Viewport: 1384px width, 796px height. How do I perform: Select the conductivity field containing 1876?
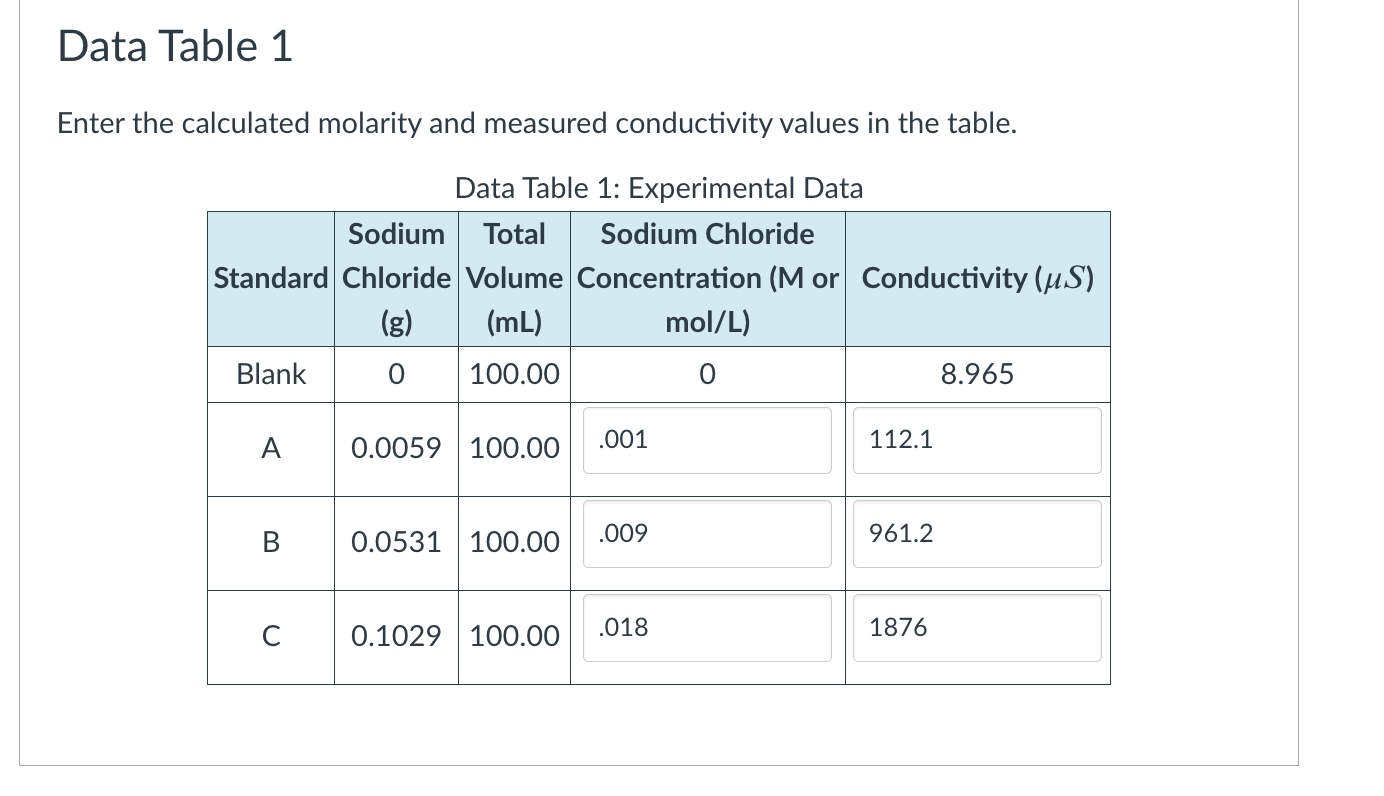pyautogui.click(x=977, y=628)
